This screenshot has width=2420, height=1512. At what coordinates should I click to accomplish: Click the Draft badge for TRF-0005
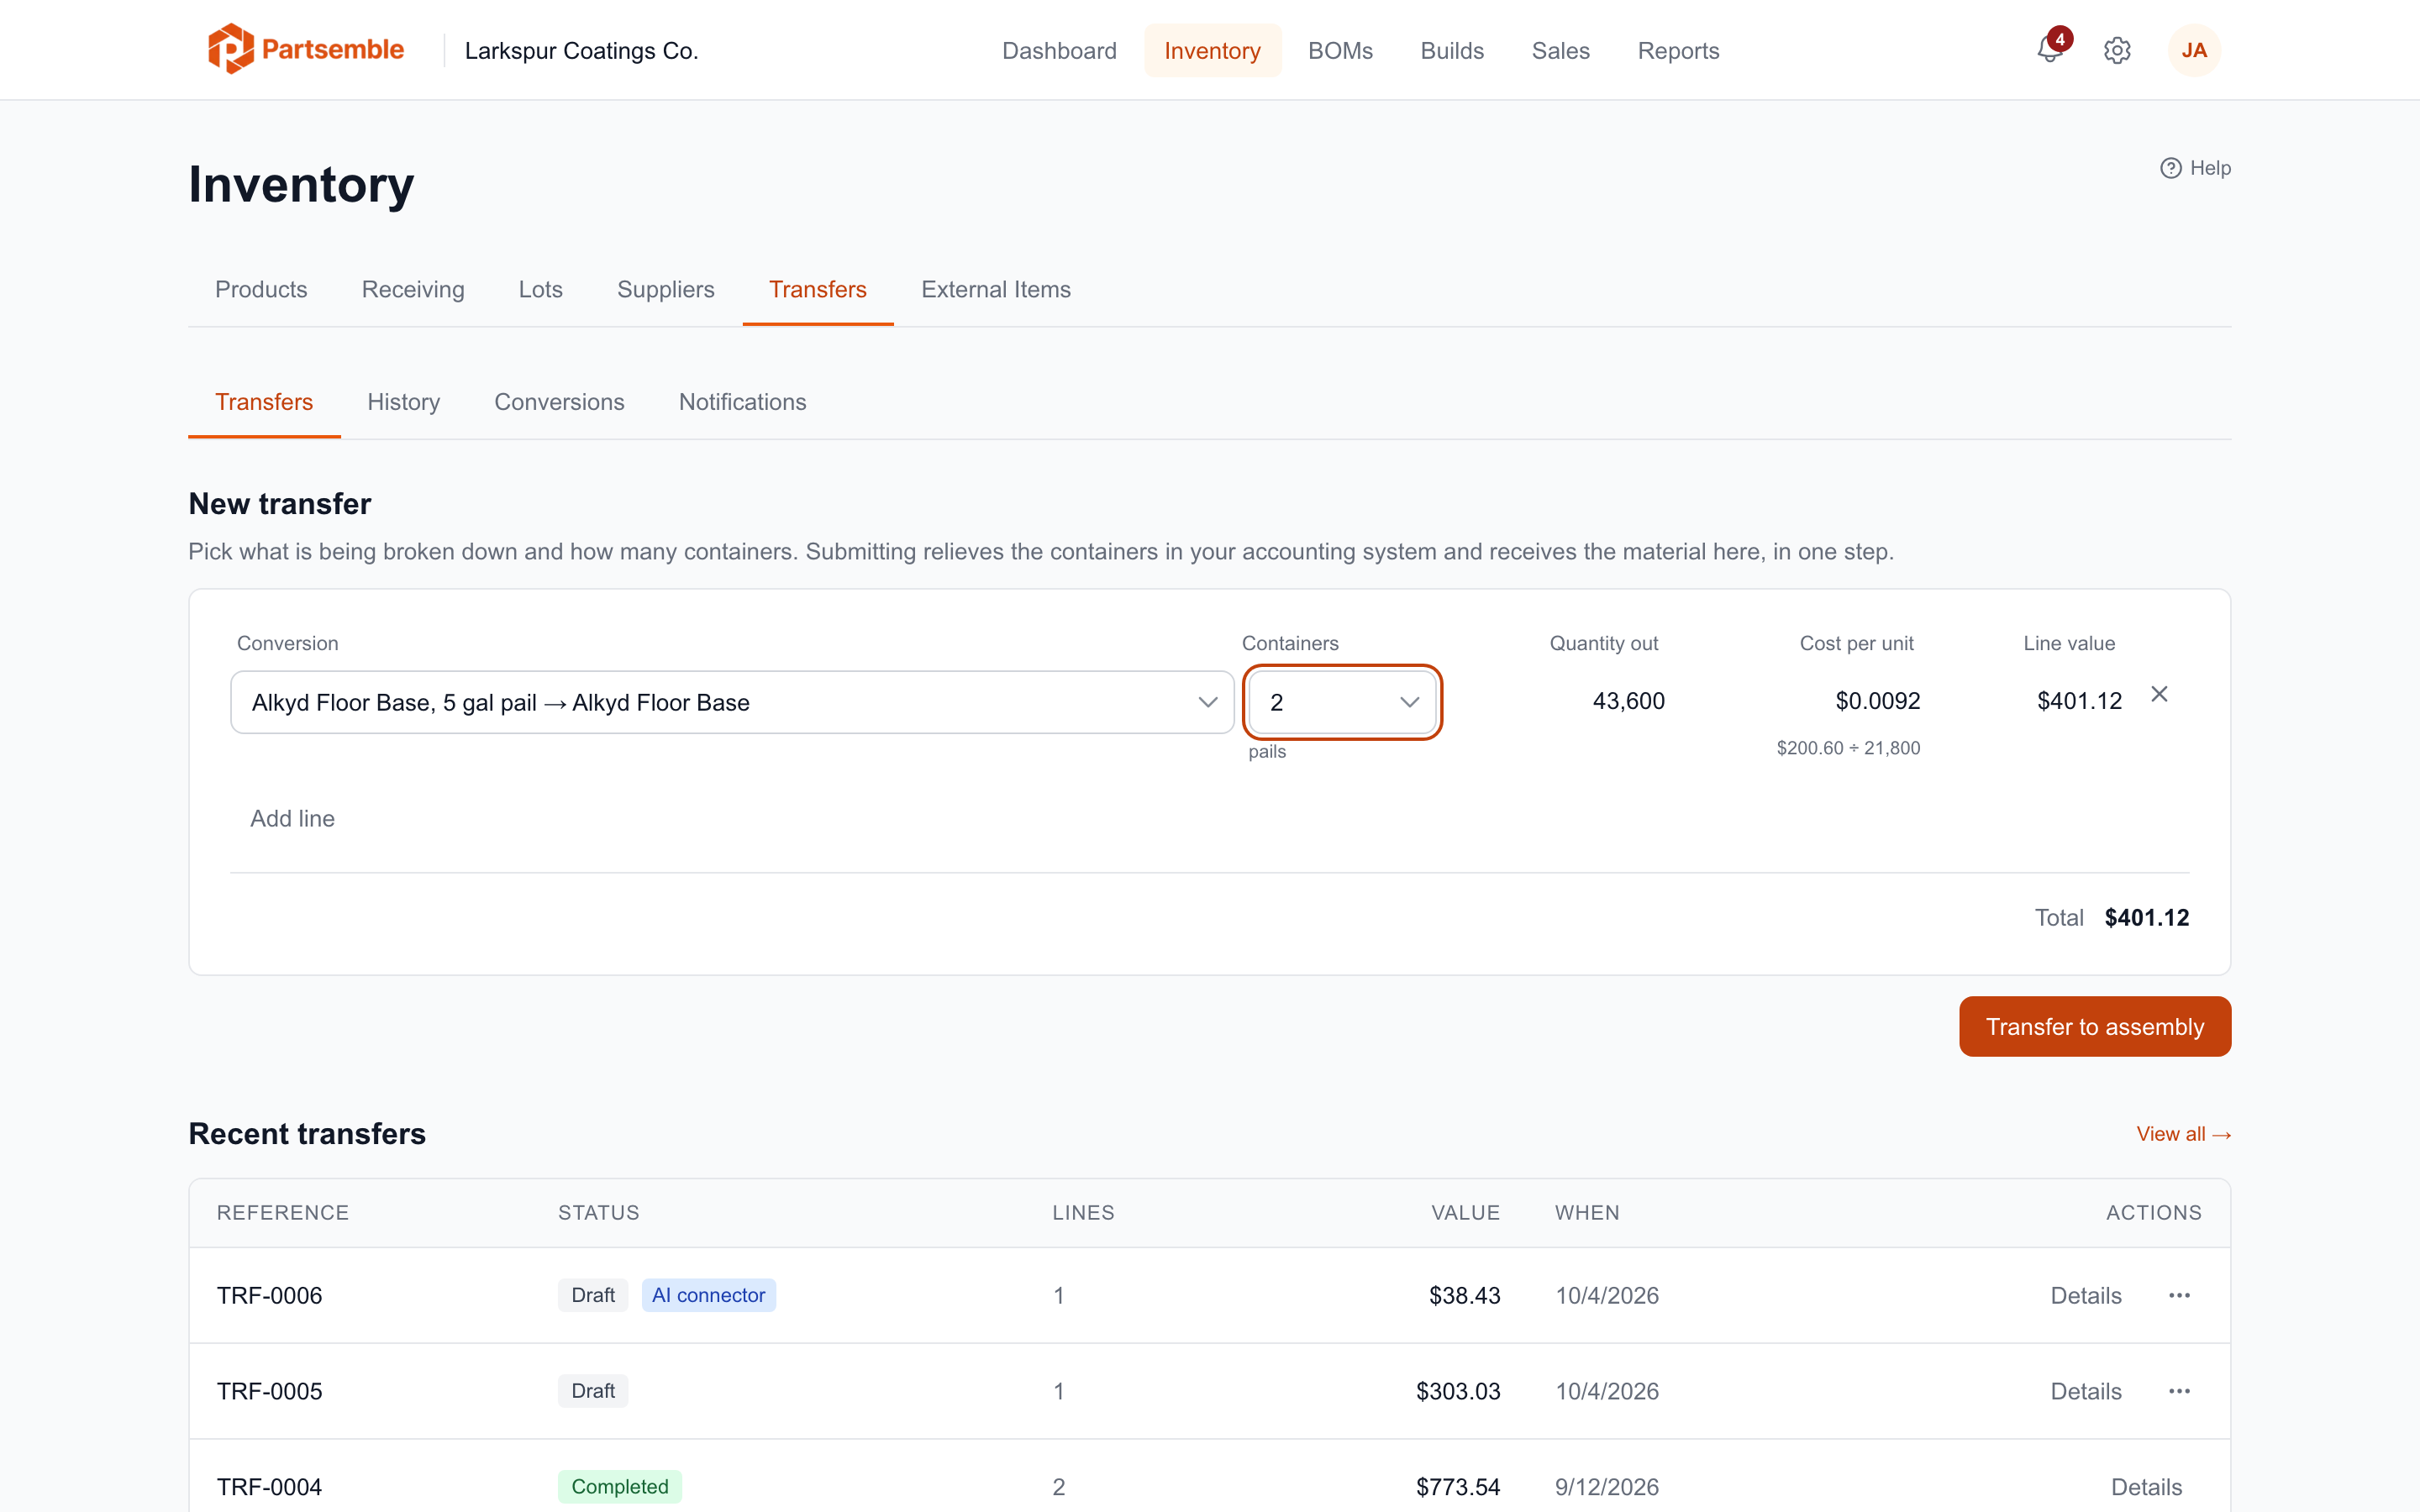pyautogui.click(x=593, y=1391)
